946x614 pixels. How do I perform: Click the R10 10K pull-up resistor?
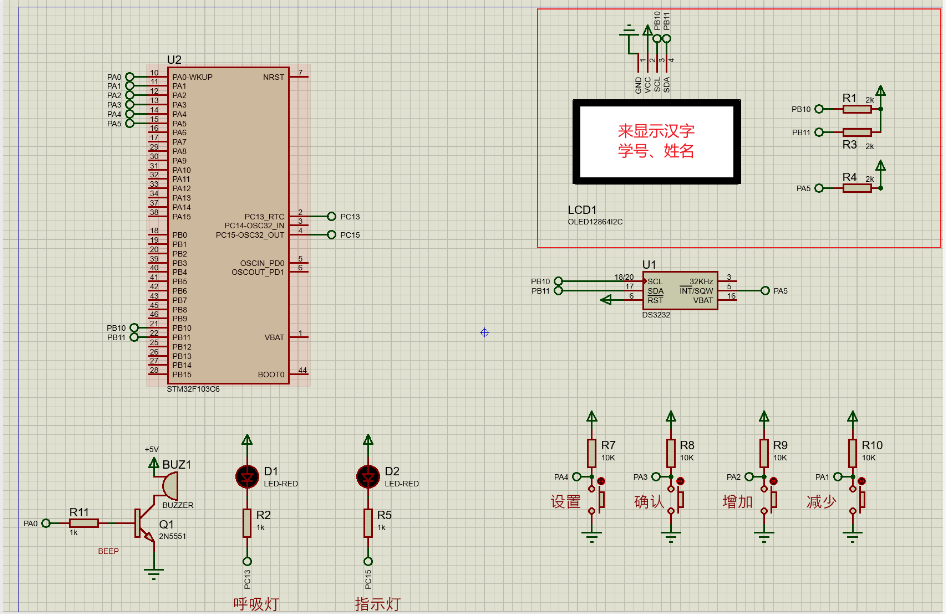[852, 453]
